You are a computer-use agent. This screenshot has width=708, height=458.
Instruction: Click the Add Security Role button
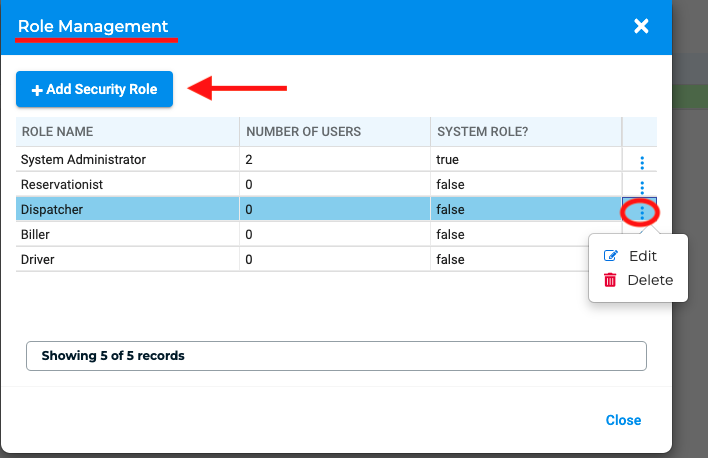(94, 89)
